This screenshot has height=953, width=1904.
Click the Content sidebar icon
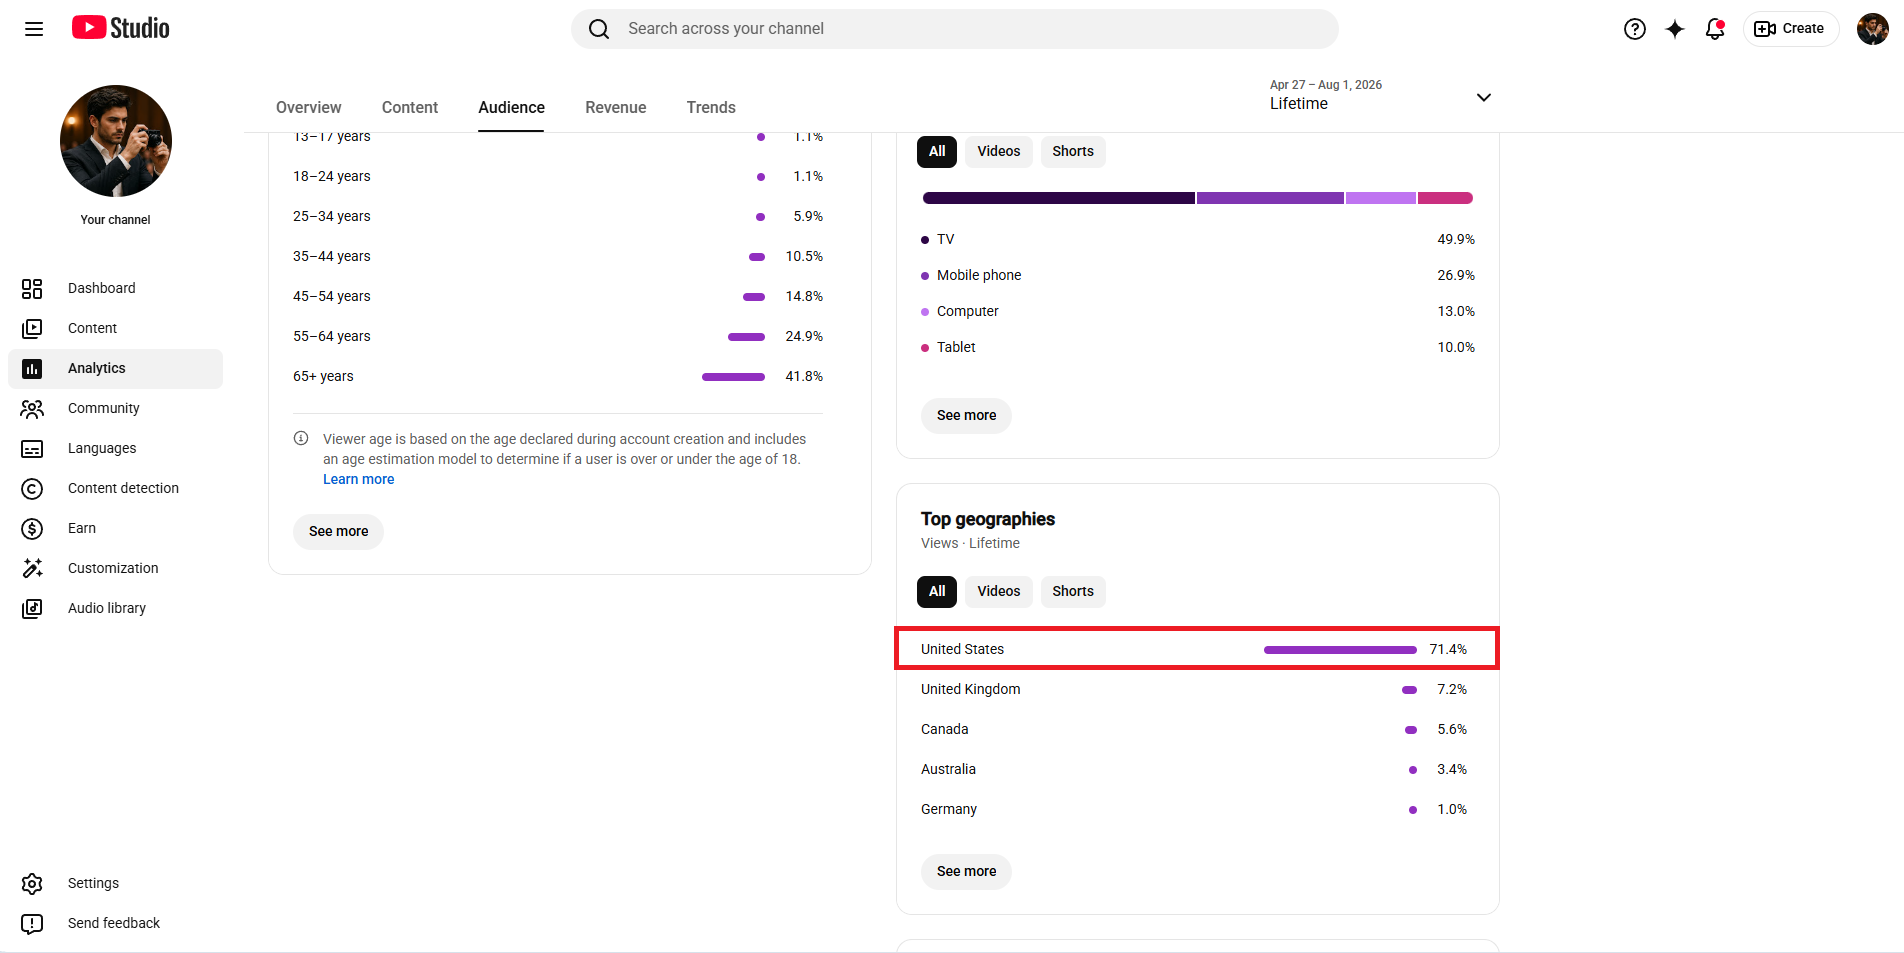tap(32, 329)
